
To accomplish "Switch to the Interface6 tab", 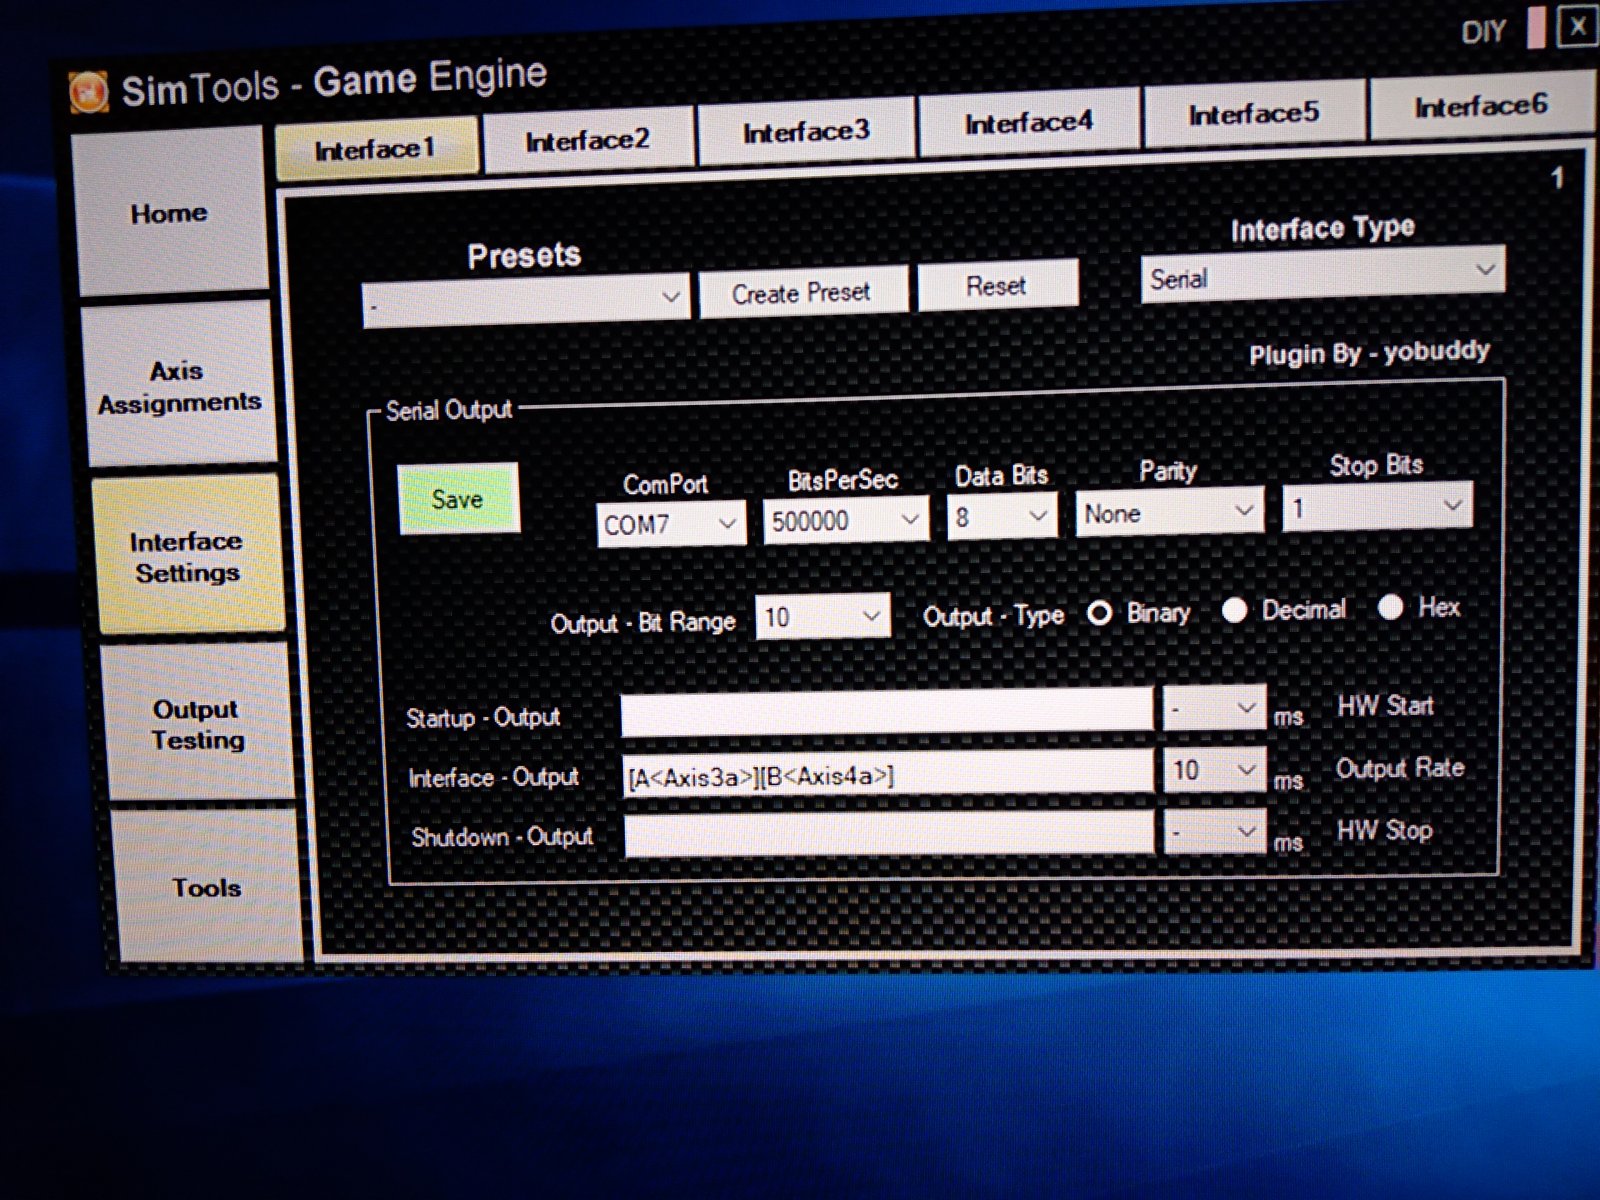I will [x=1480, y=105].
